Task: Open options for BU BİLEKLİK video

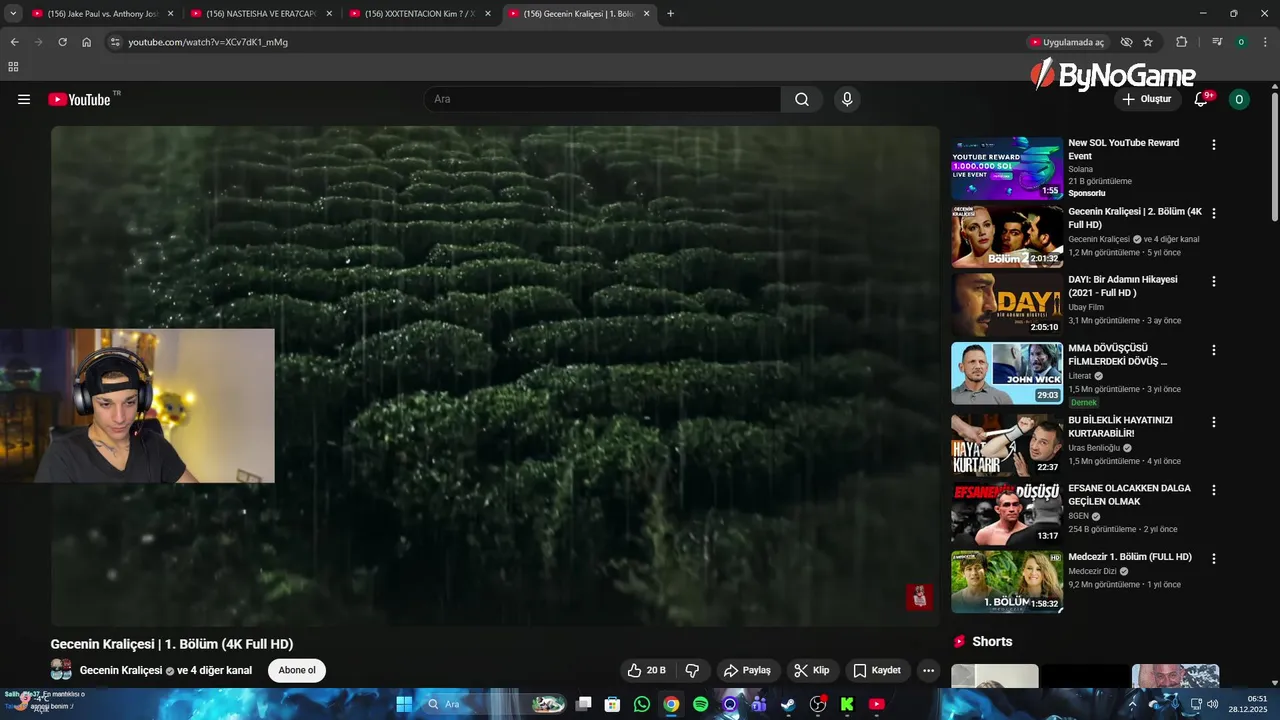Action: (x=1214, y=423)
